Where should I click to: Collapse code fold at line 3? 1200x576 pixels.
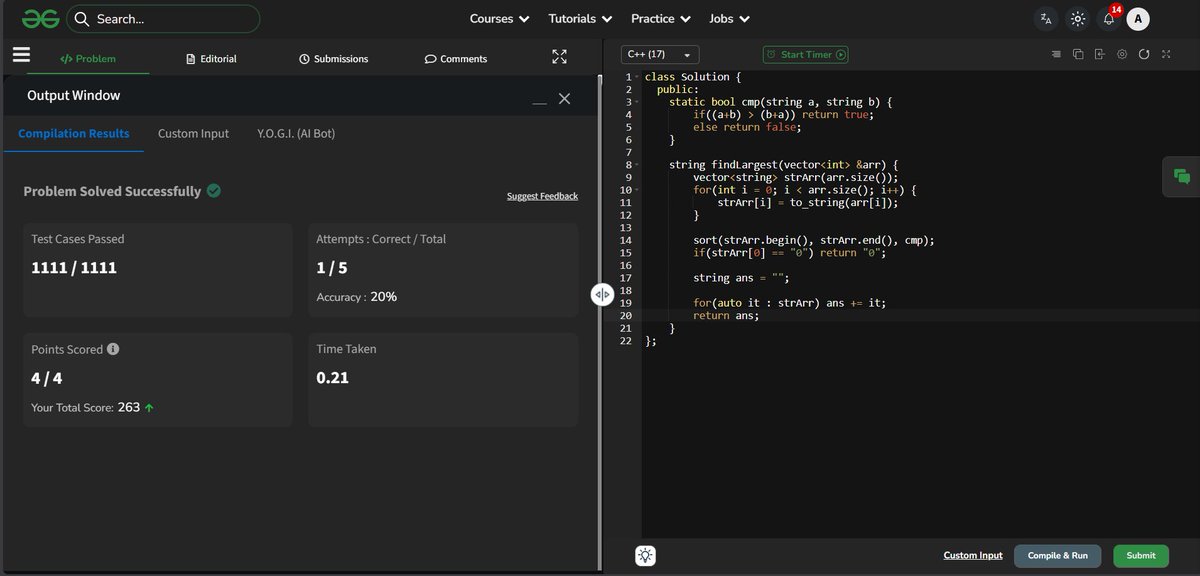click(x=636, y=102)
